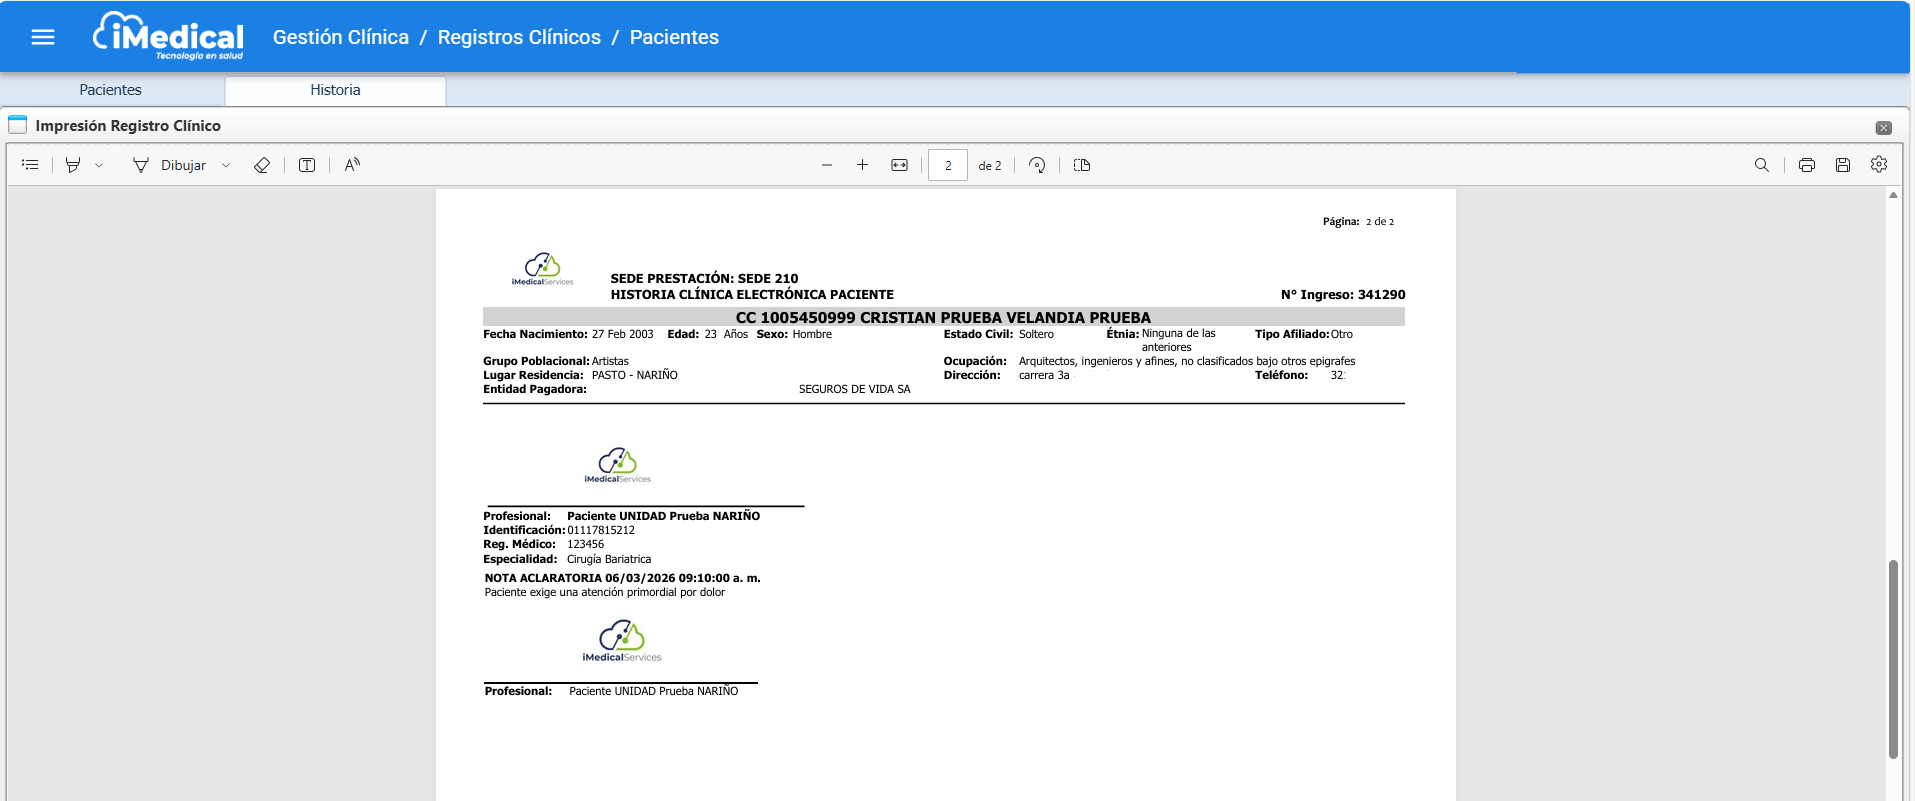Print the clinical record document

[x=1806, y=165]
